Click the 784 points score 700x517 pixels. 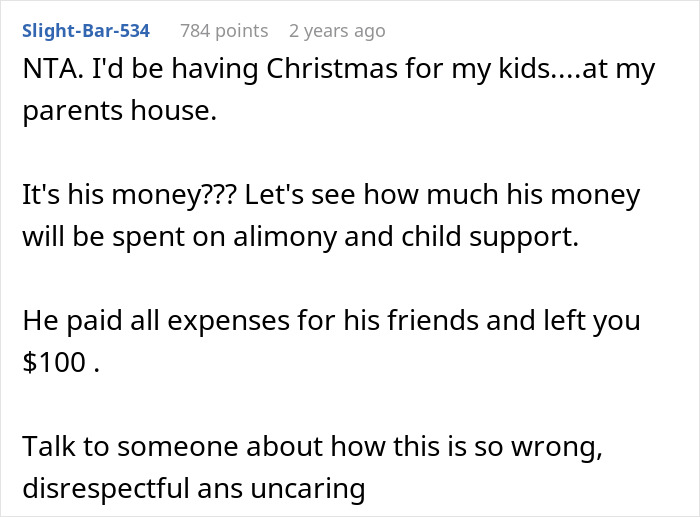coord(224,31)
